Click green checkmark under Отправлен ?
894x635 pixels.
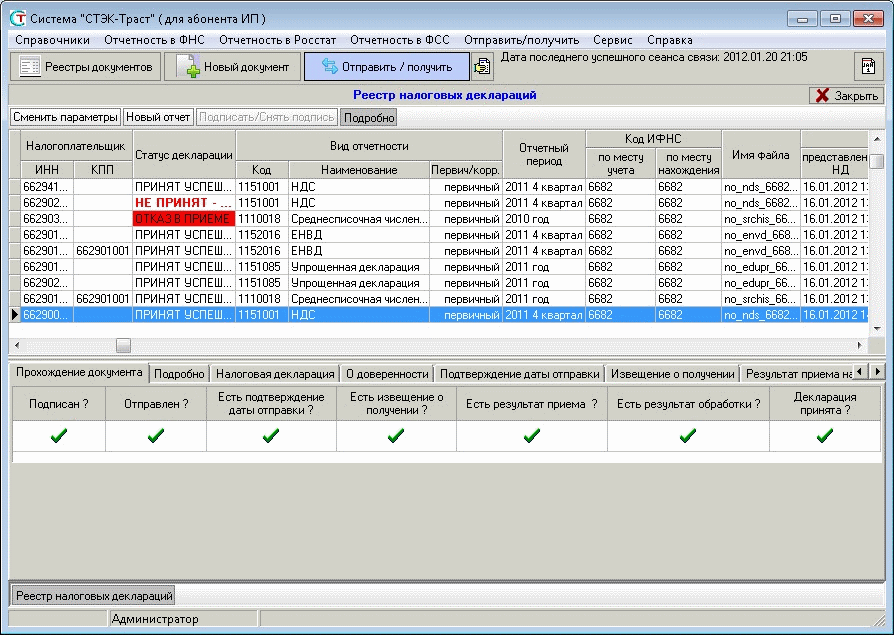[x=156, y=436]
